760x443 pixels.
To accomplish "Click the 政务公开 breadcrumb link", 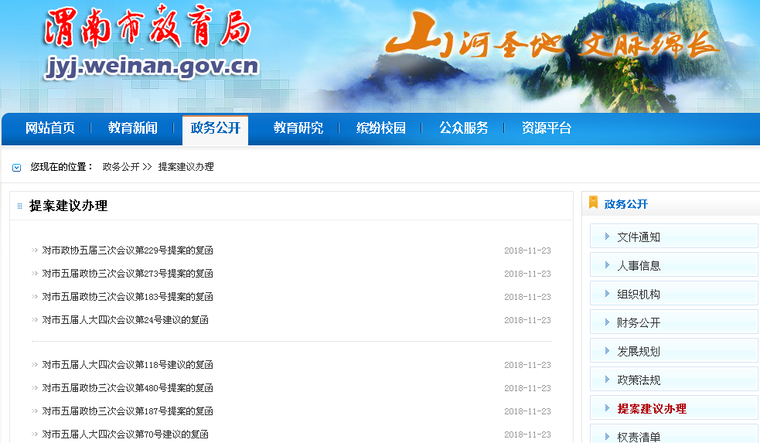I will click(121, 167).
